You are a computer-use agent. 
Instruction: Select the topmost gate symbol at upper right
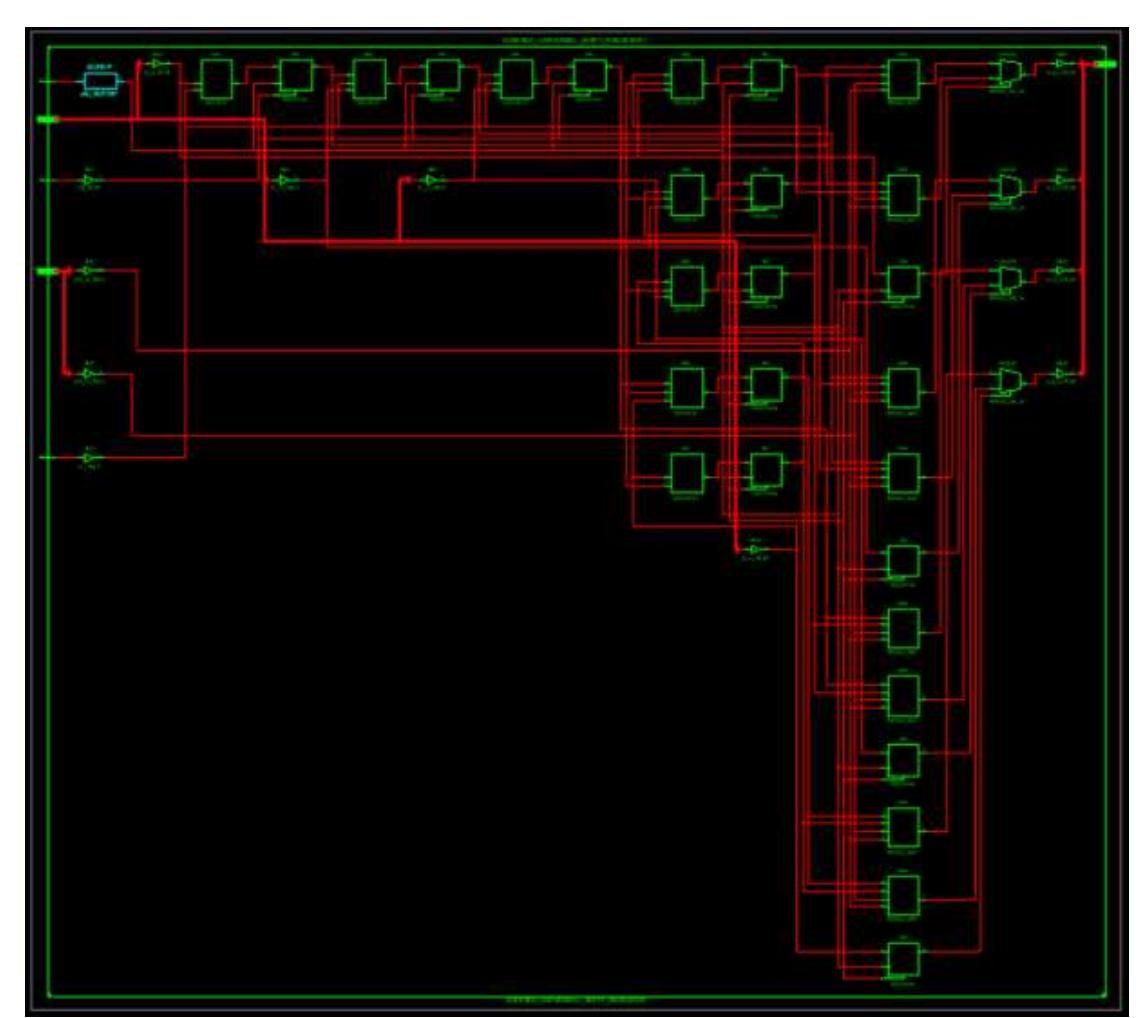coord(1009,72)
